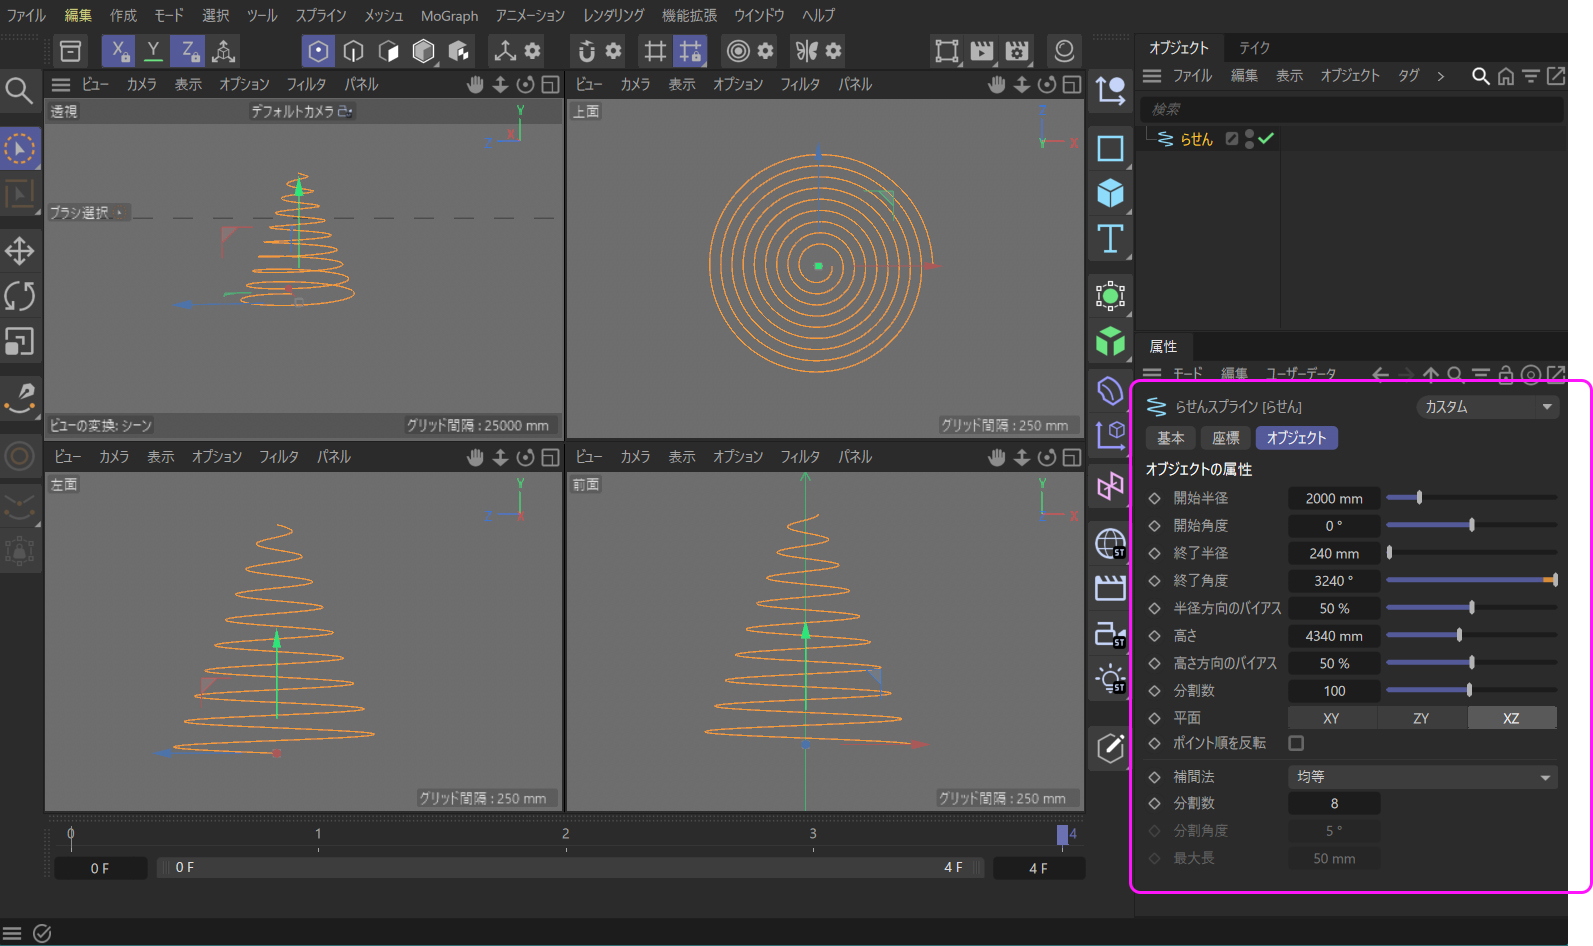Click the Text spline tool icon
The width and height of the screenshot is (1593, 946).
coord(1110,239)
